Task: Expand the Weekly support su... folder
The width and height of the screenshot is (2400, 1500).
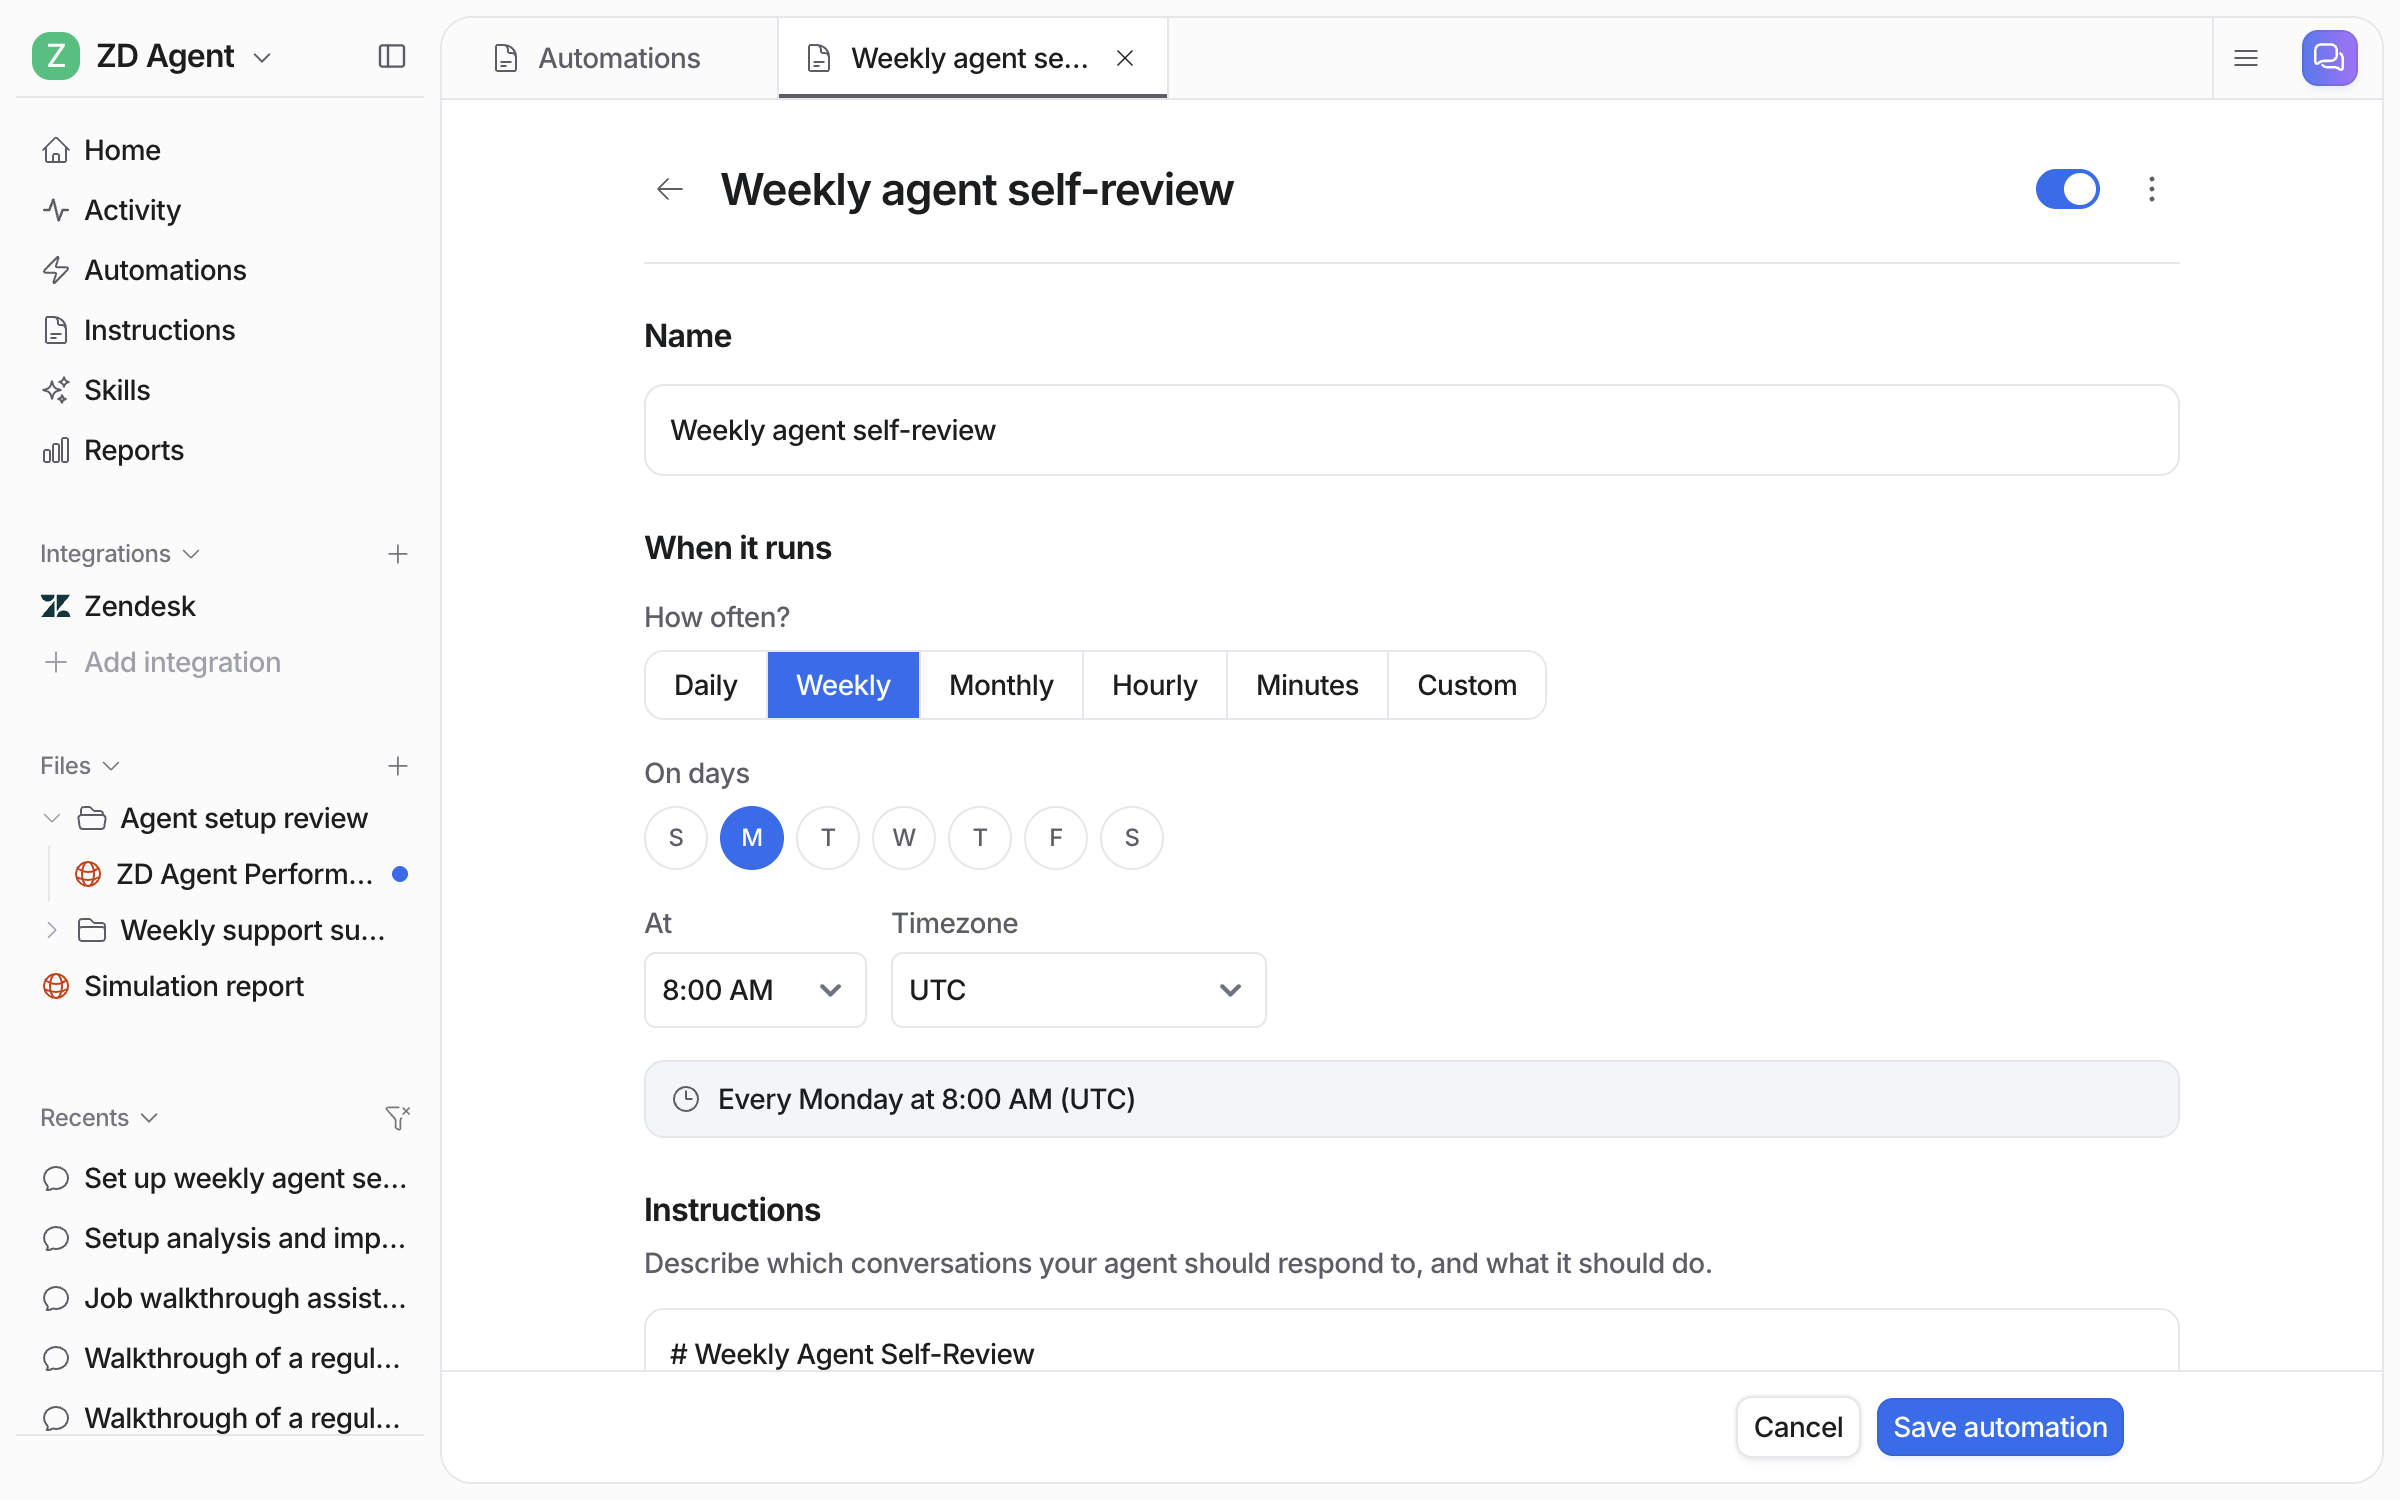Action: pyautogui.click(x=52, y=930)
